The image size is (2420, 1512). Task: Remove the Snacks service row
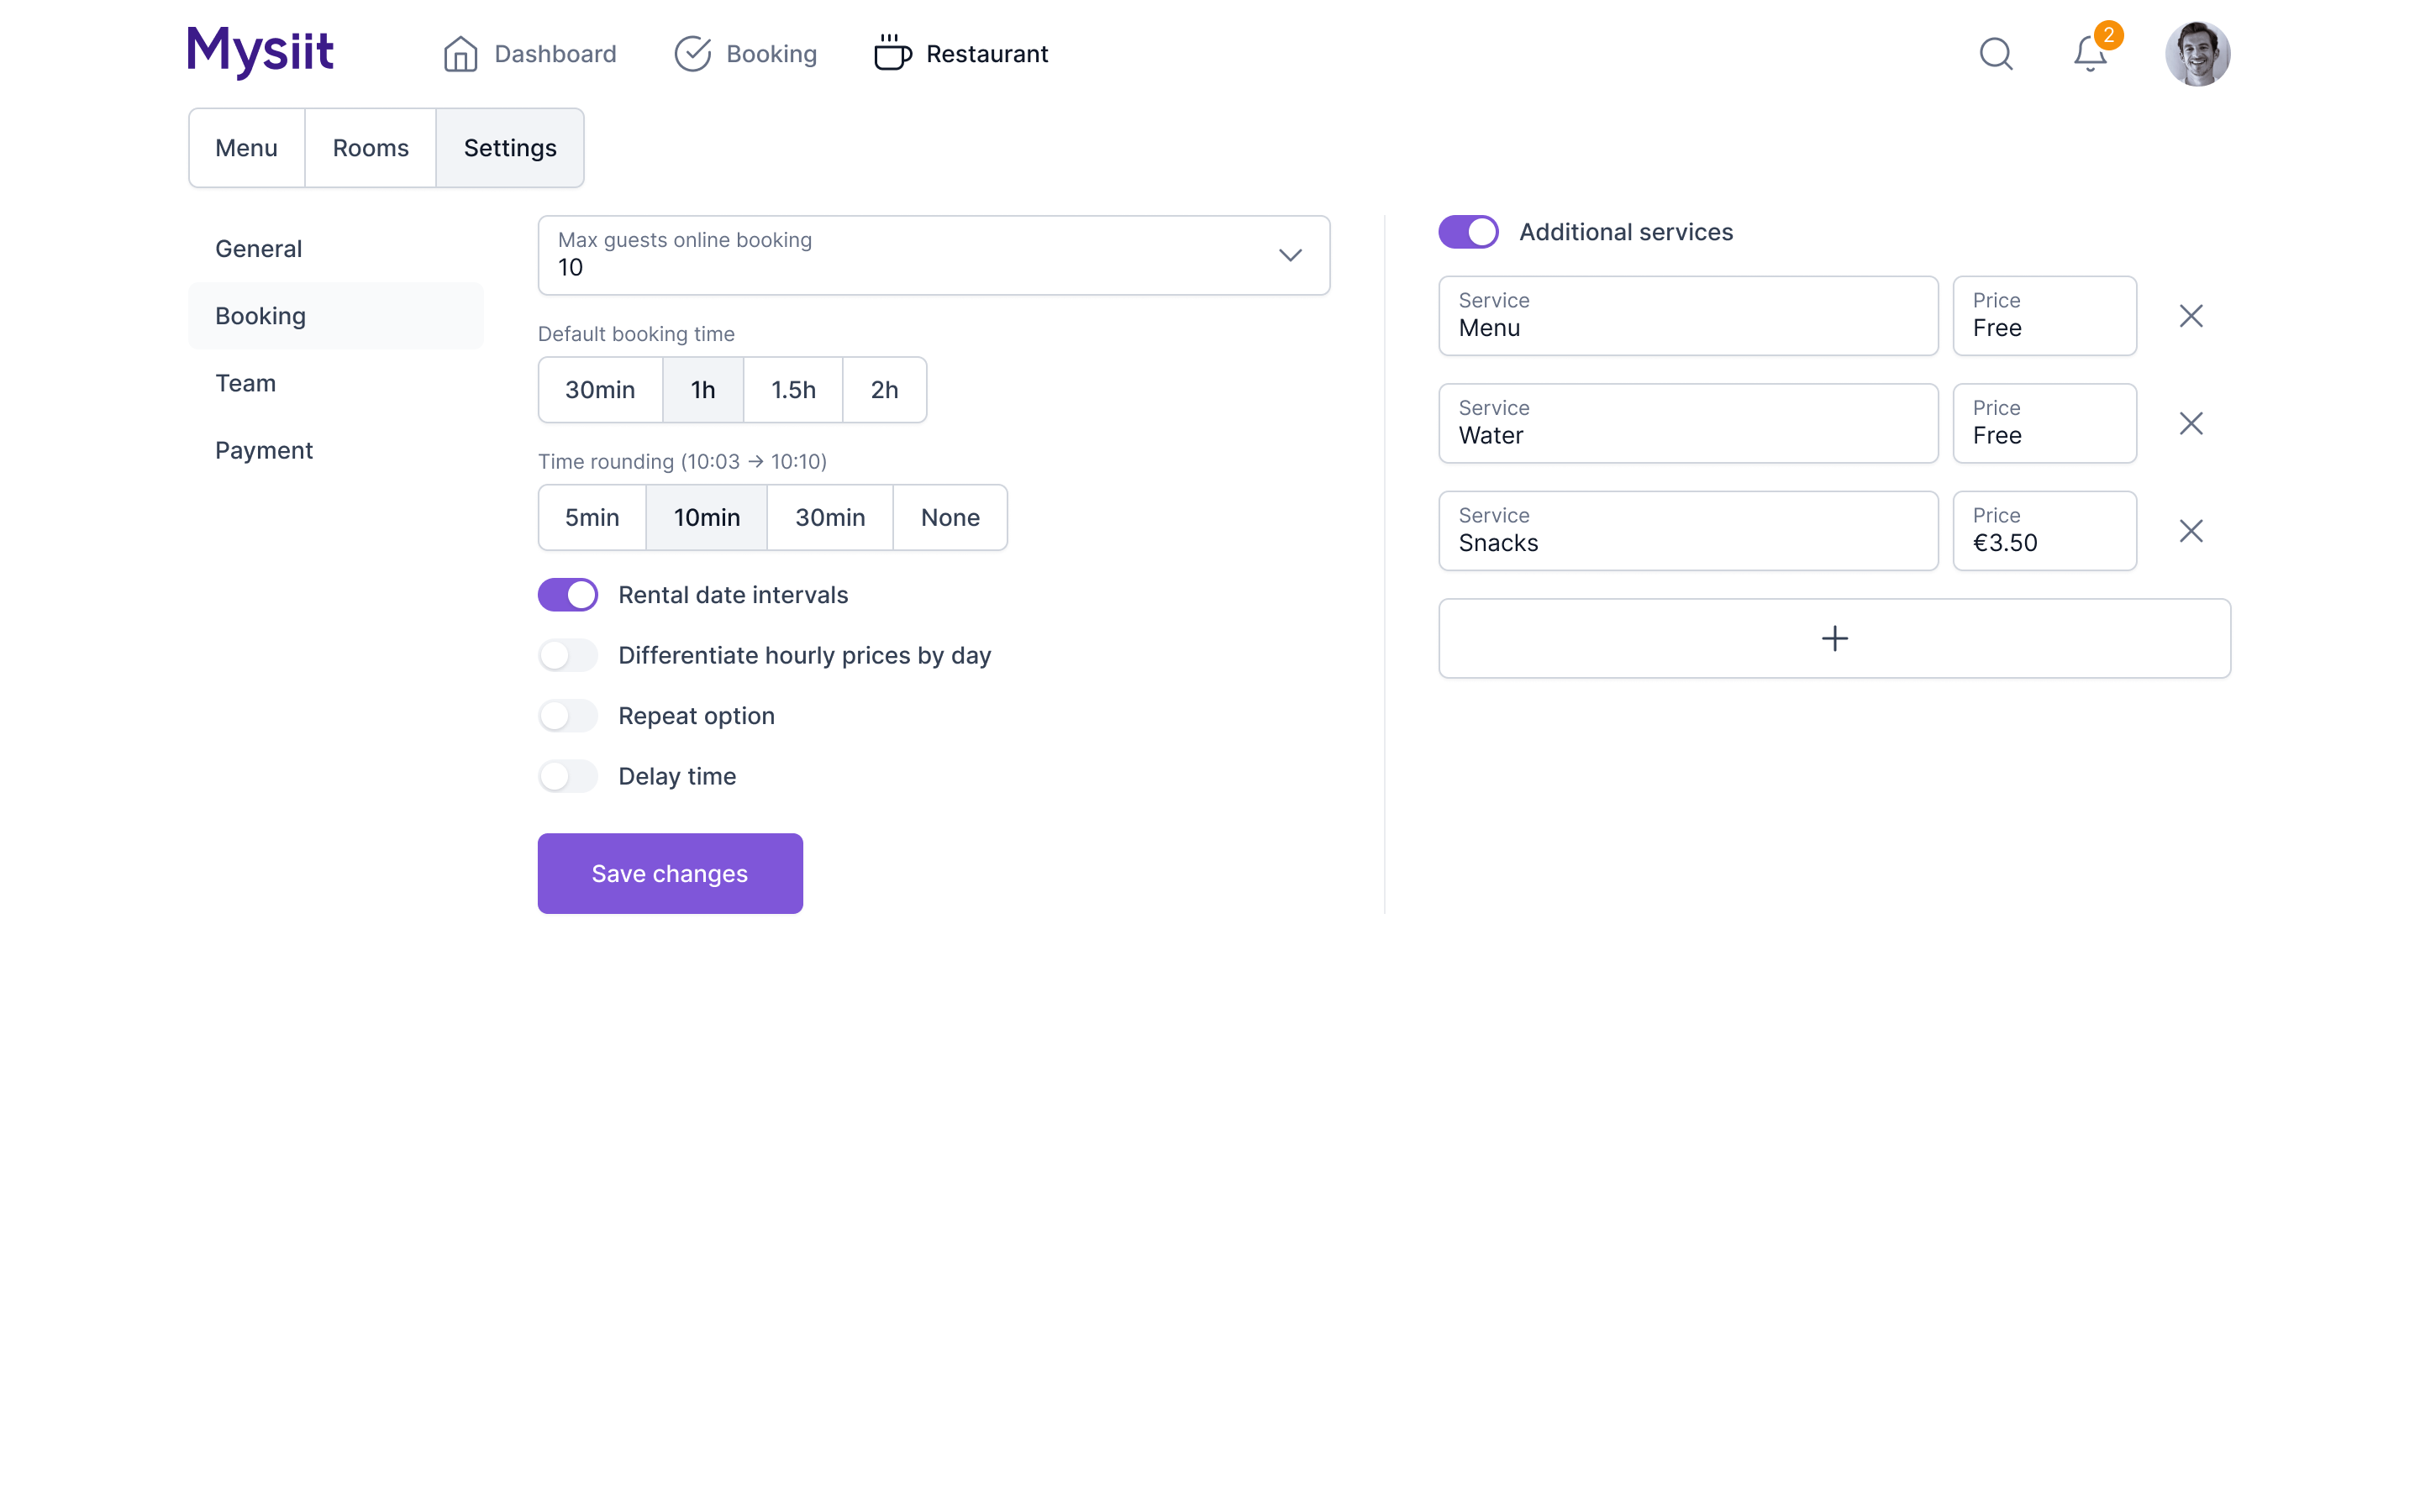pos(2190,531)
